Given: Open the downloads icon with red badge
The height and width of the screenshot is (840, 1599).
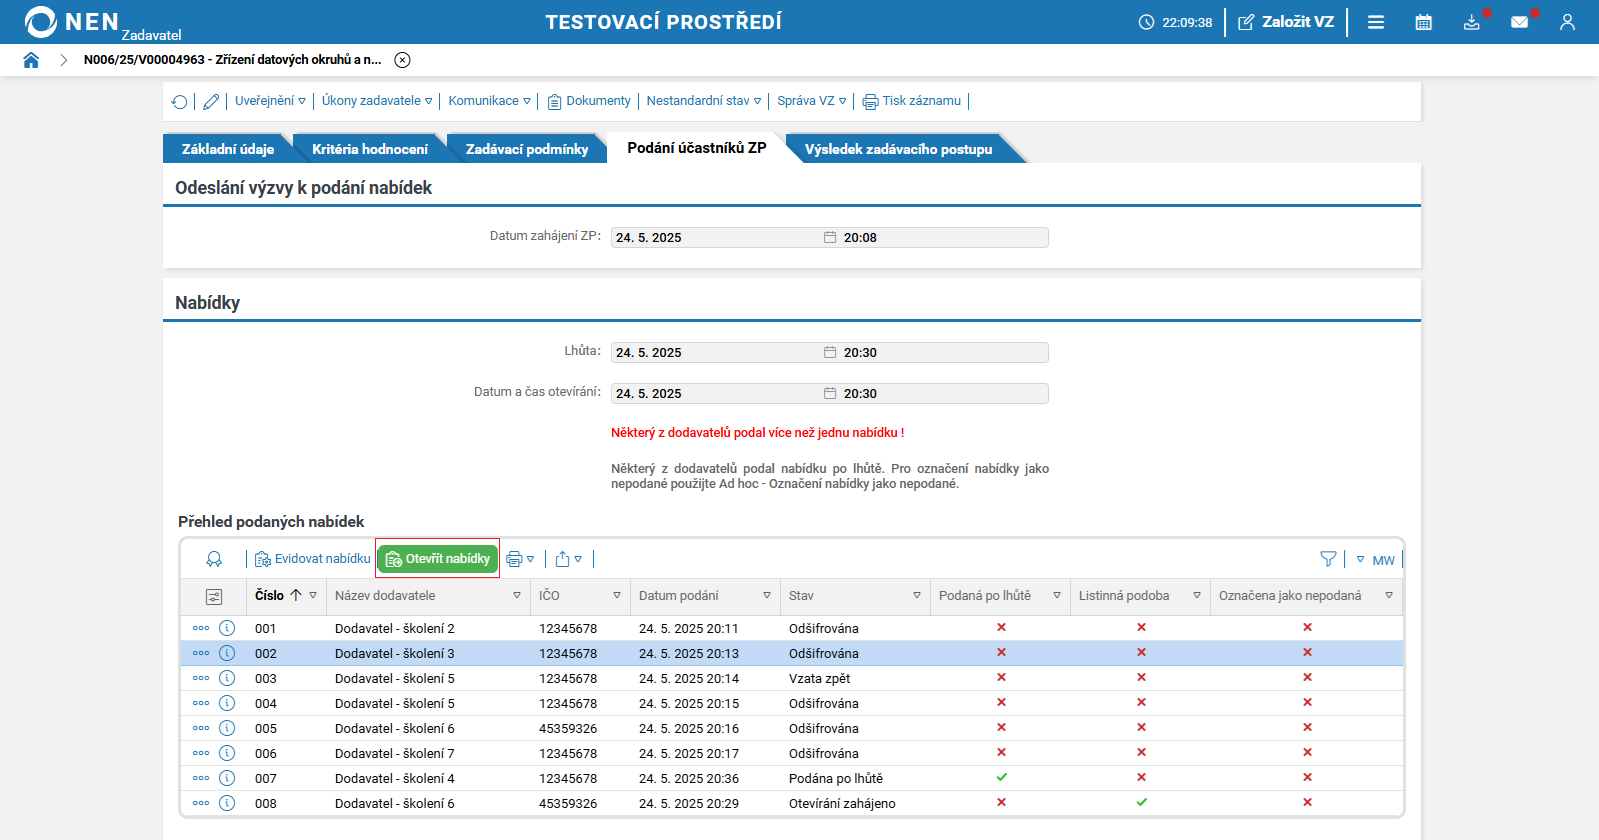Looking at the screenshot, I should coord(1471,22).
